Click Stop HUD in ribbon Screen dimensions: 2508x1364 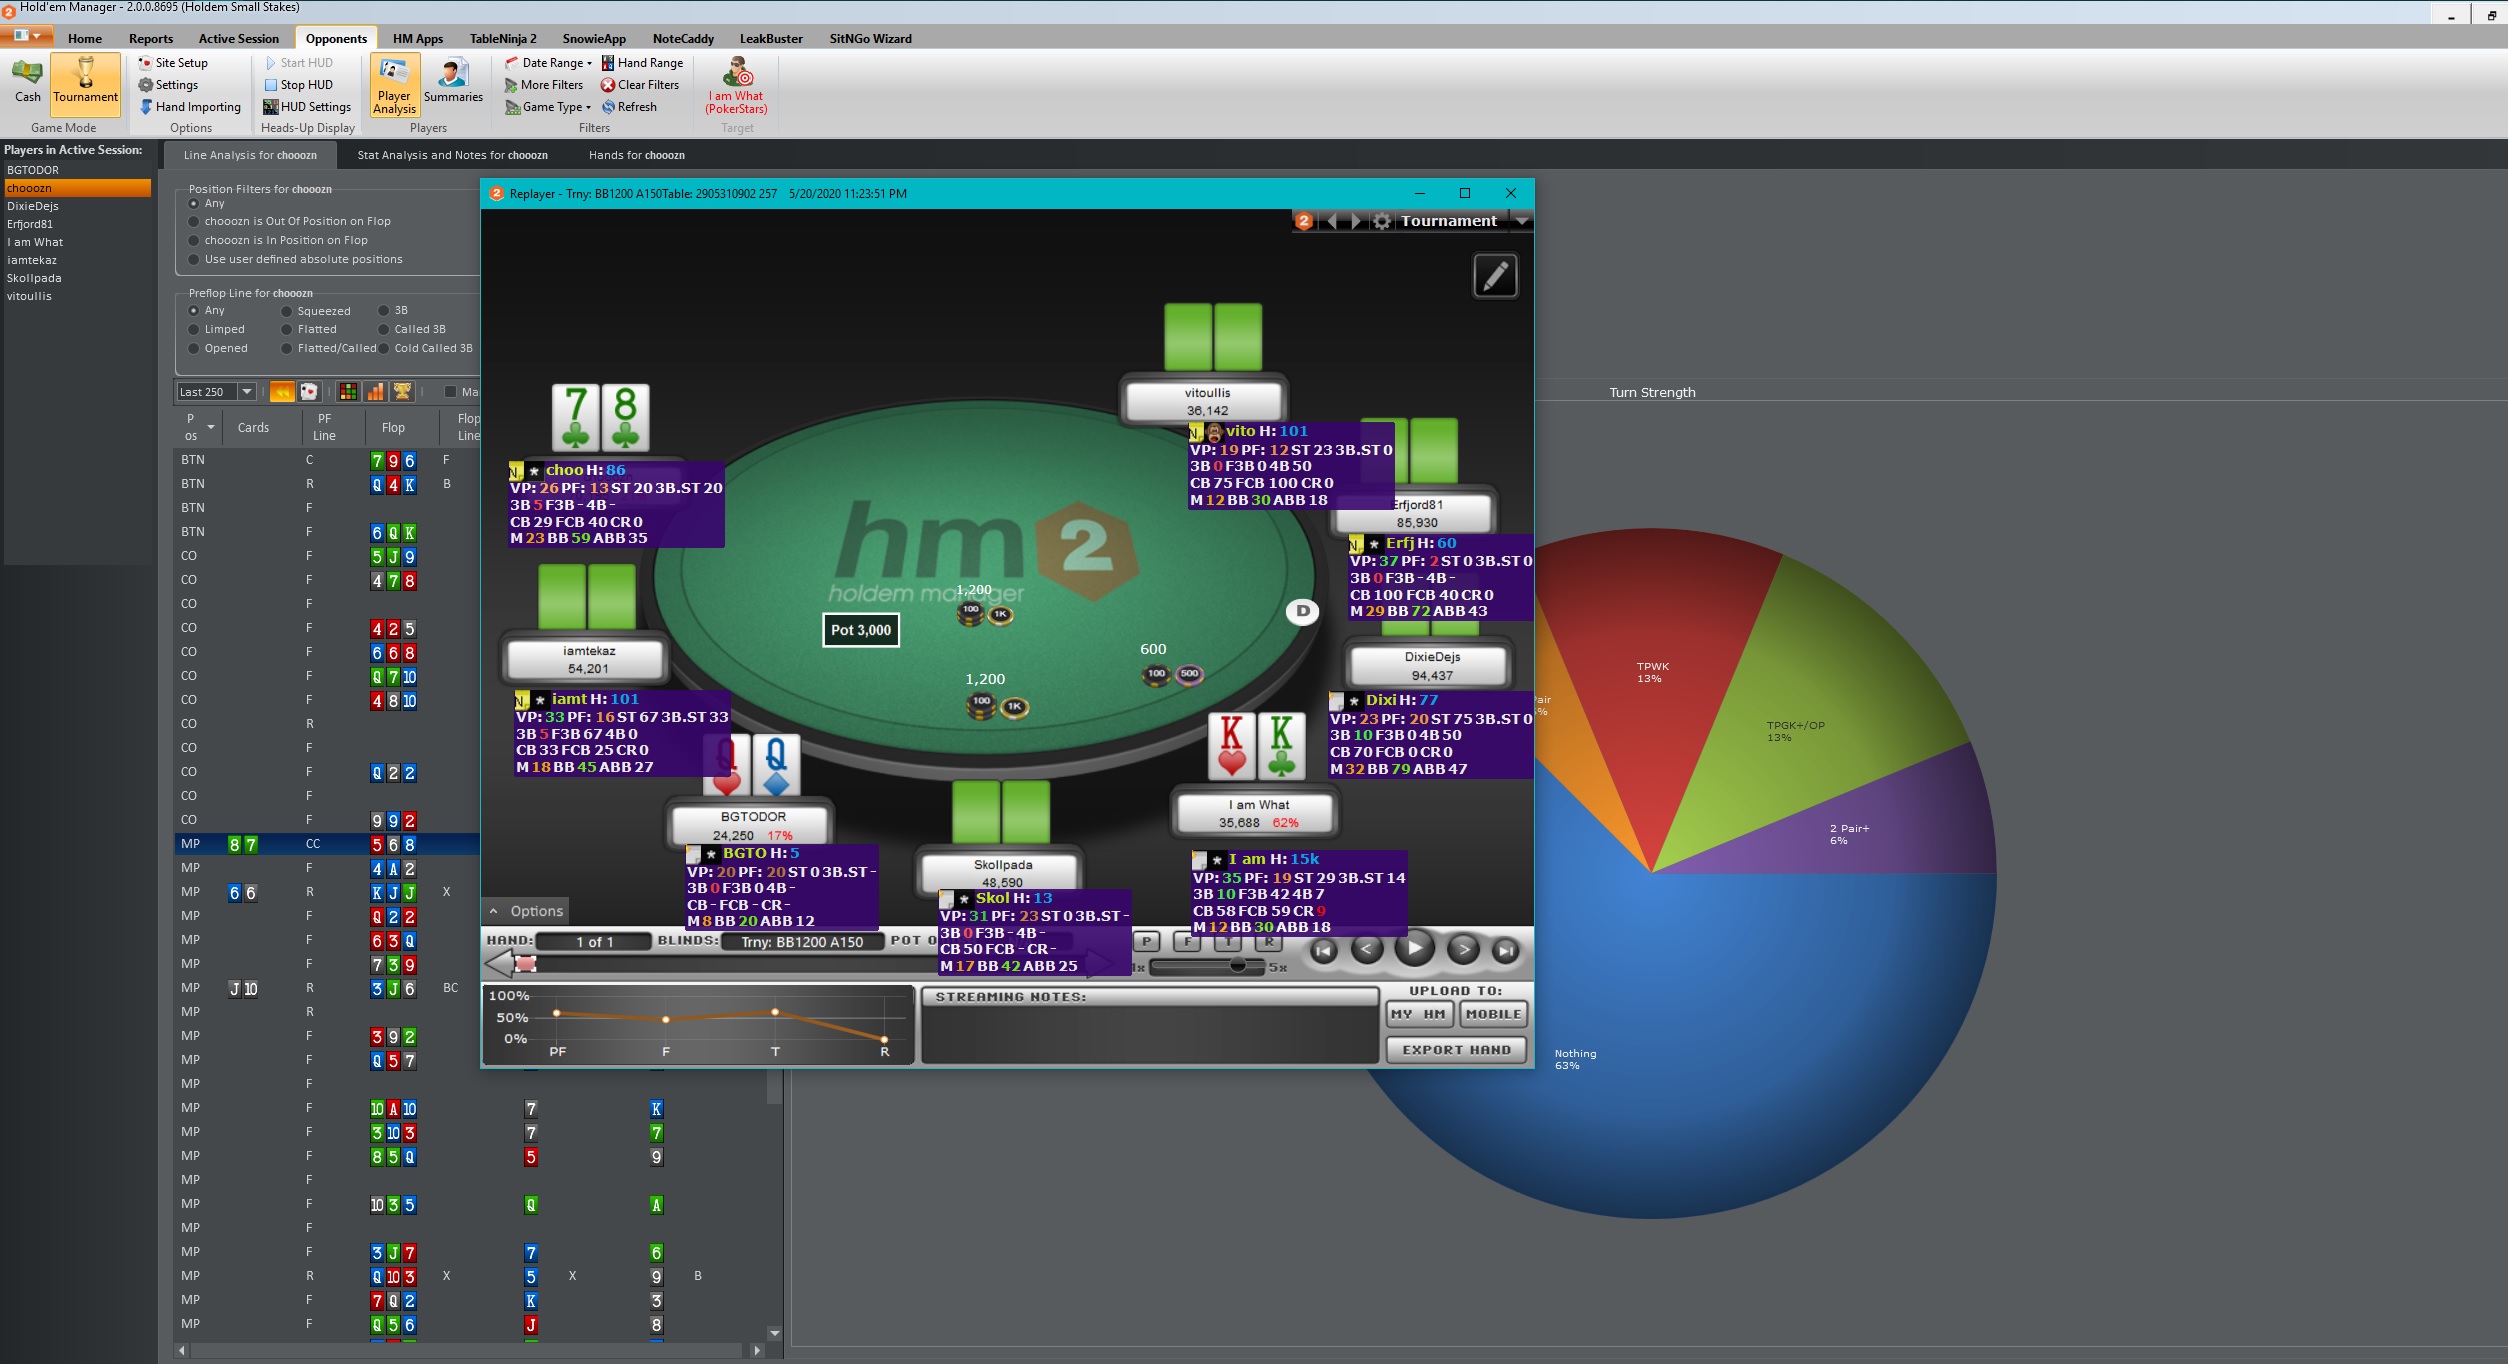pyautogui.click(x=298, y=85)
